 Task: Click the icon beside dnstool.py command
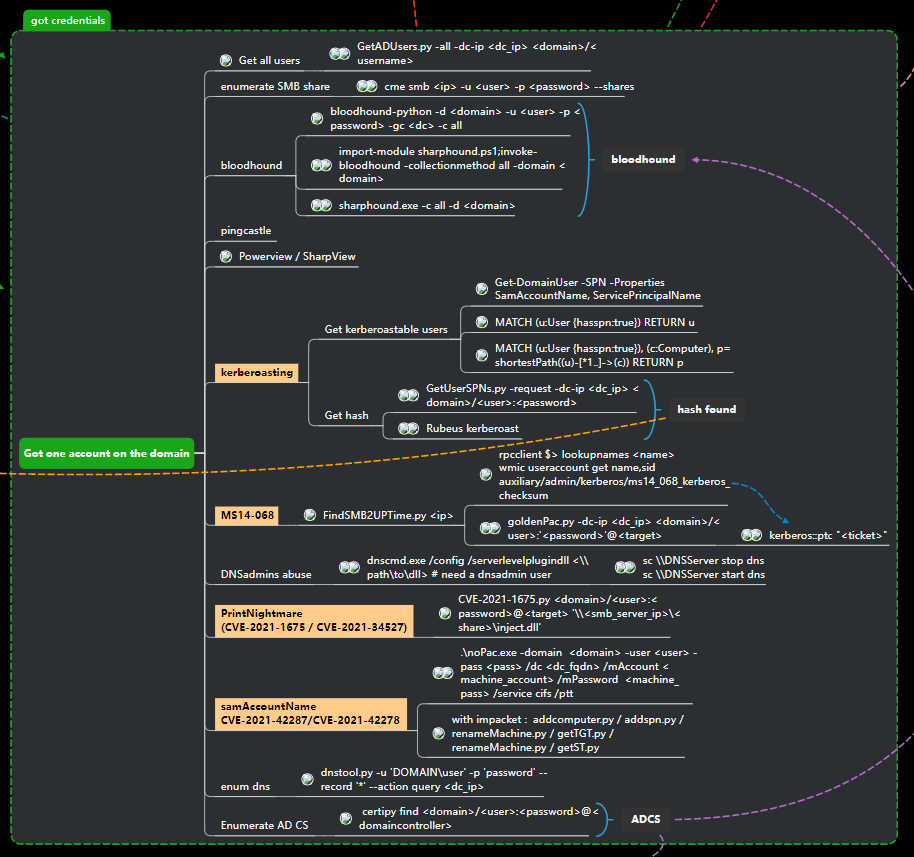tap(307, 779)
